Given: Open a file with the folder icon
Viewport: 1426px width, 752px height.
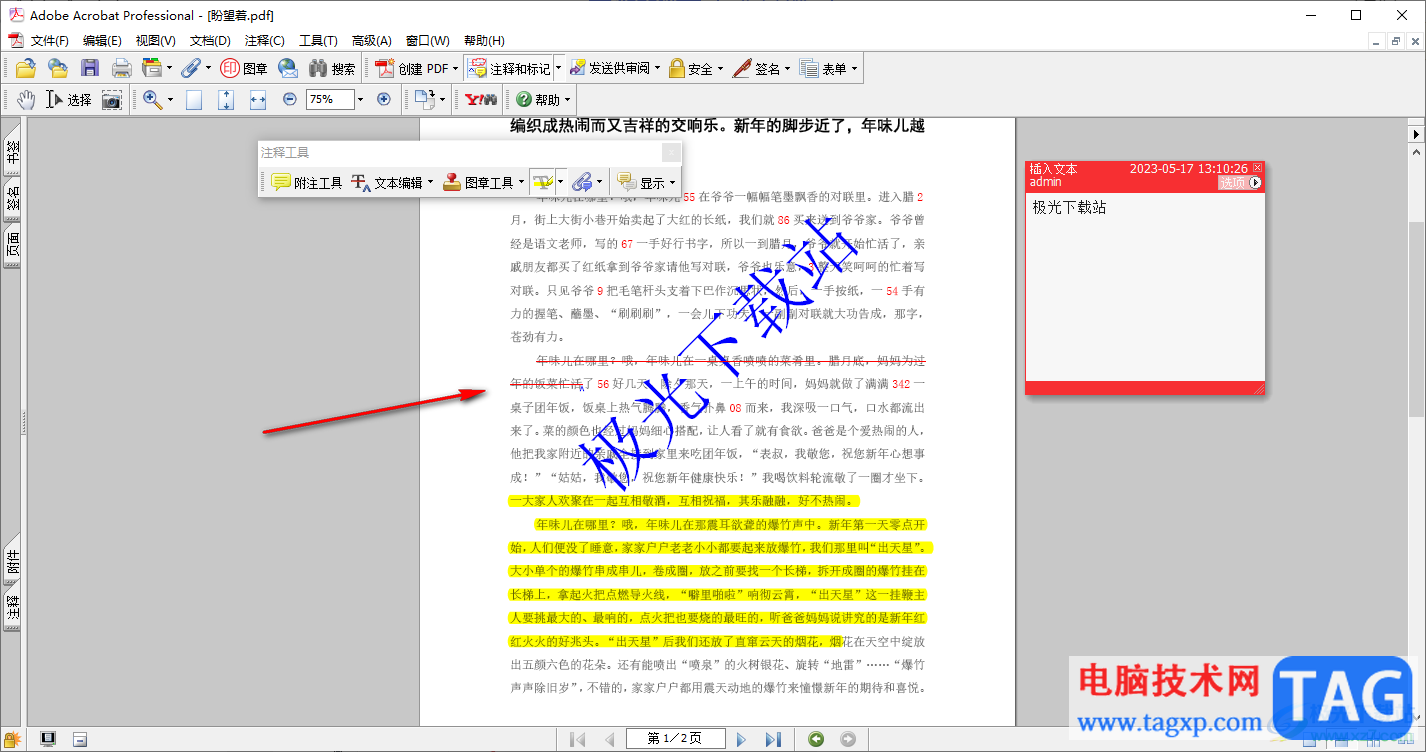Looking at the screenshot, I should point(26,68).
